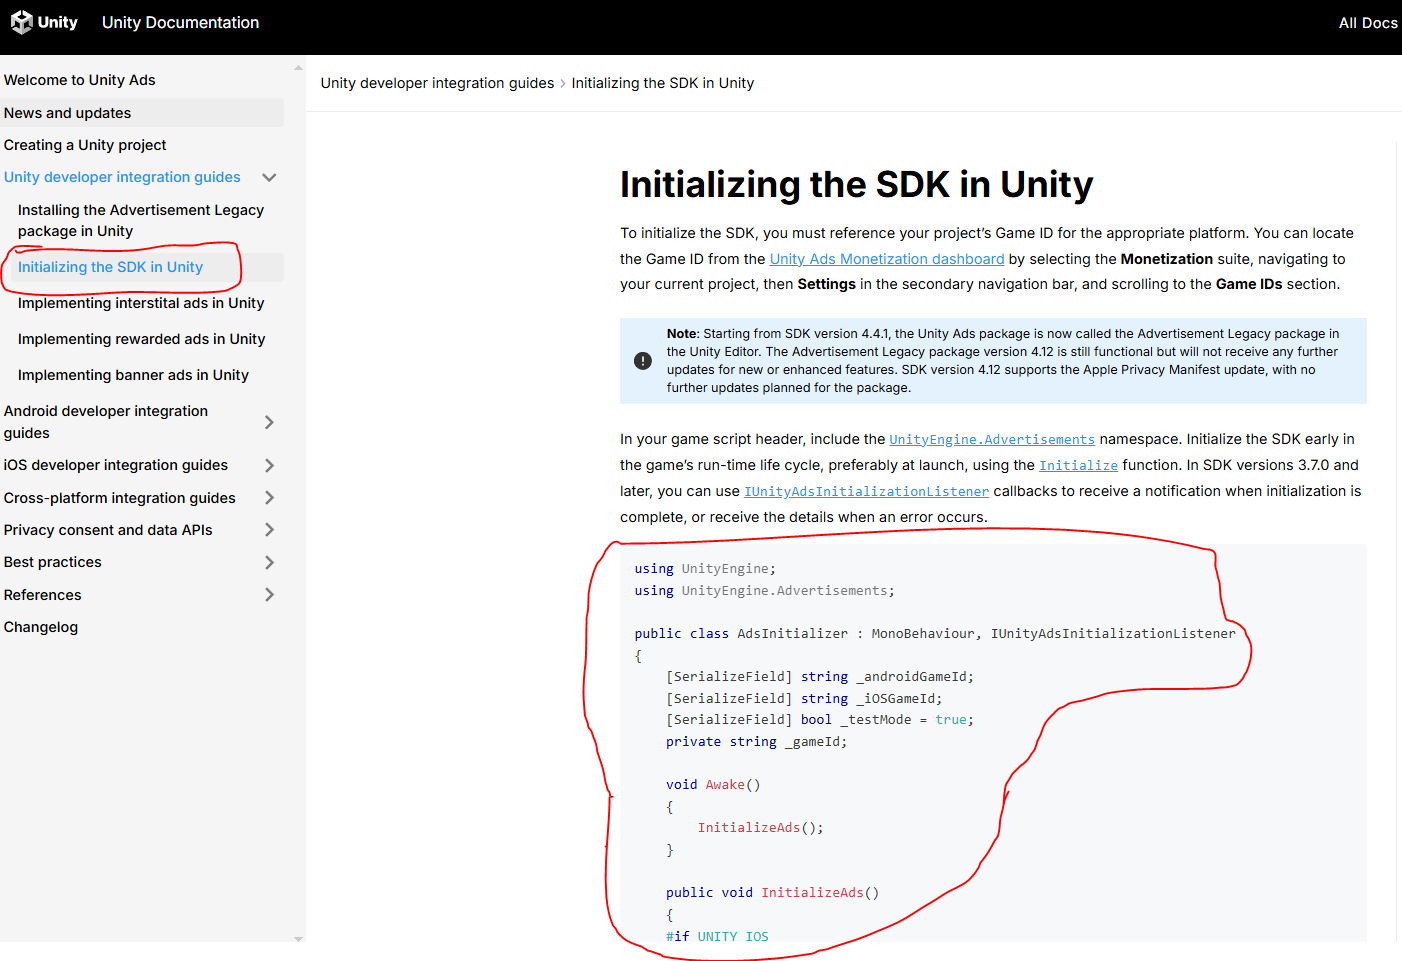Image resolution: width=1402 pixels, height=961 pixels.
Task: Open News and updates page
Action: coord(68,113)
